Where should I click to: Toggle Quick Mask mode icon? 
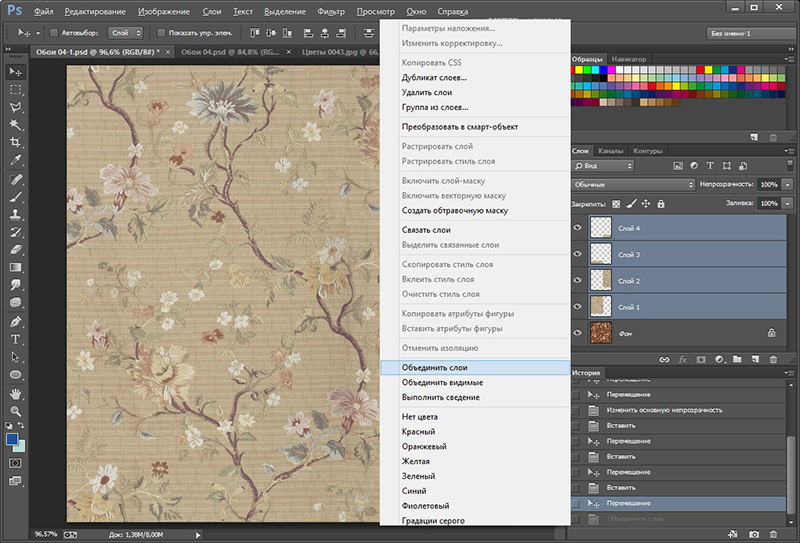click(15, 463)
